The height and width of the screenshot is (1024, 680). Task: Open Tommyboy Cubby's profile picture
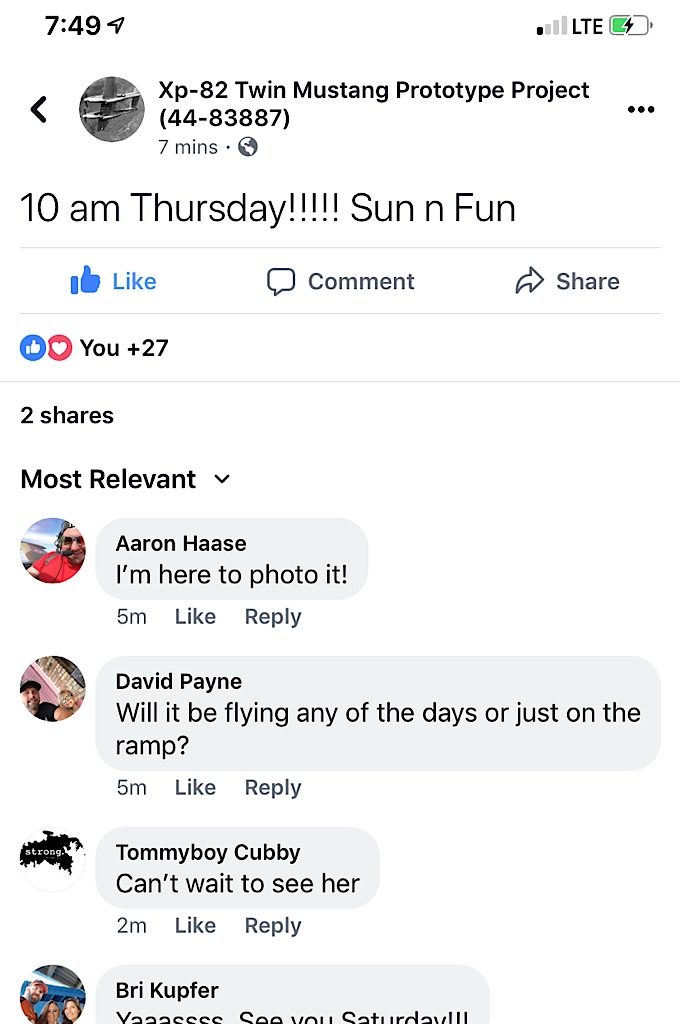pyautogui.click(x=53, y=859)
